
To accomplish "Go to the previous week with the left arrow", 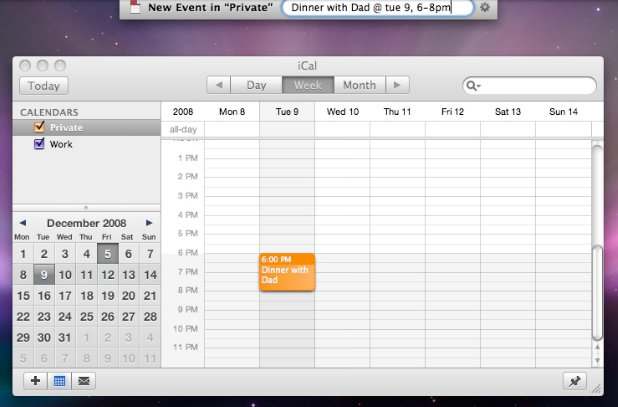I will click(219, 85).
